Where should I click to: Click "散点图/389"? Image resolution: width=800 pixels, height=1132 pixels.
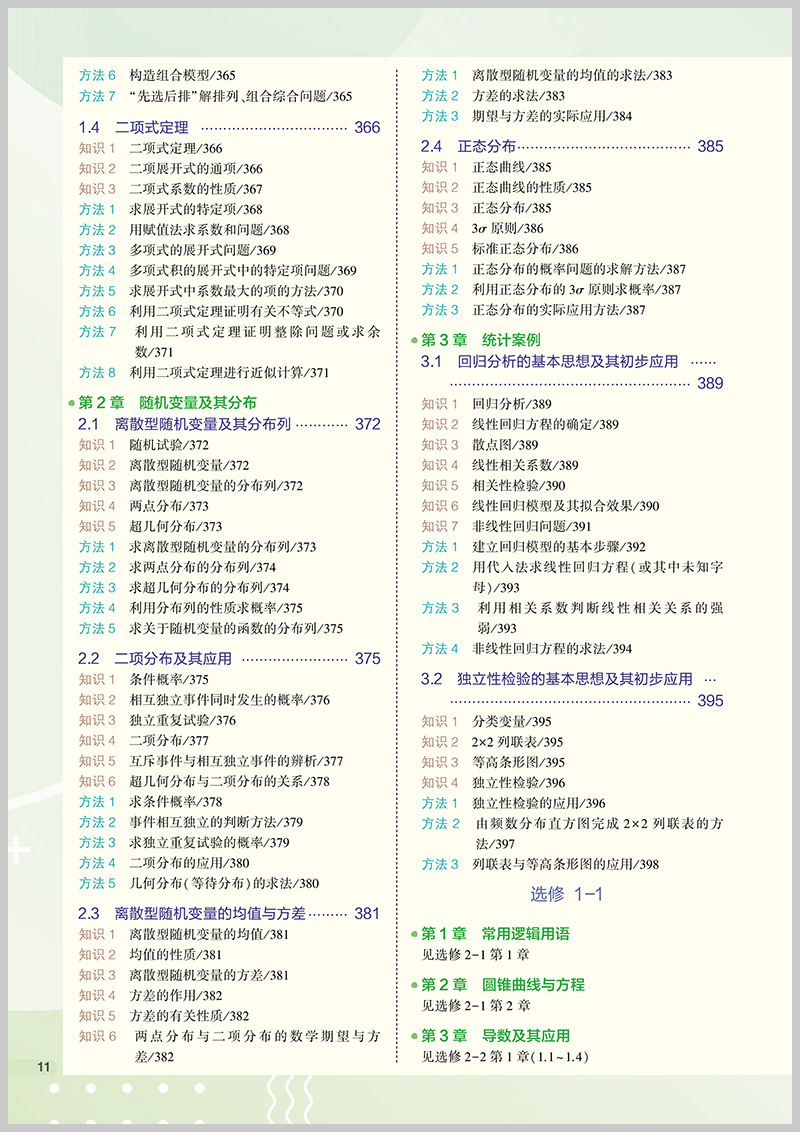tap(505, 445)
